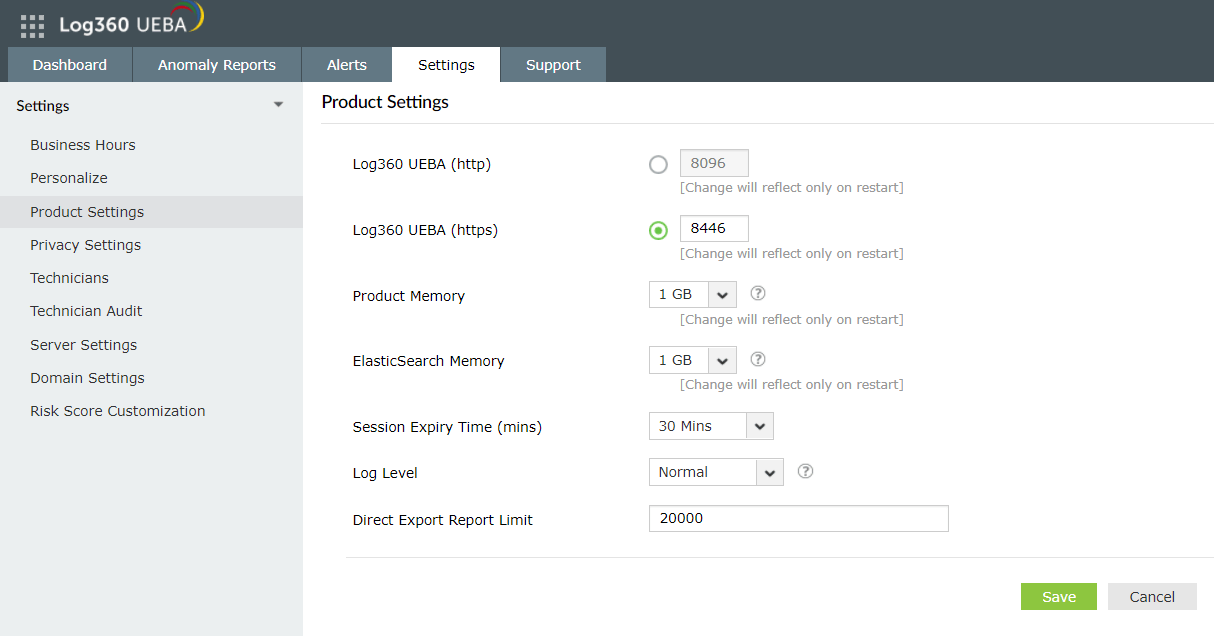
Task: Click the Cancel button
Action: point(1152,597)
